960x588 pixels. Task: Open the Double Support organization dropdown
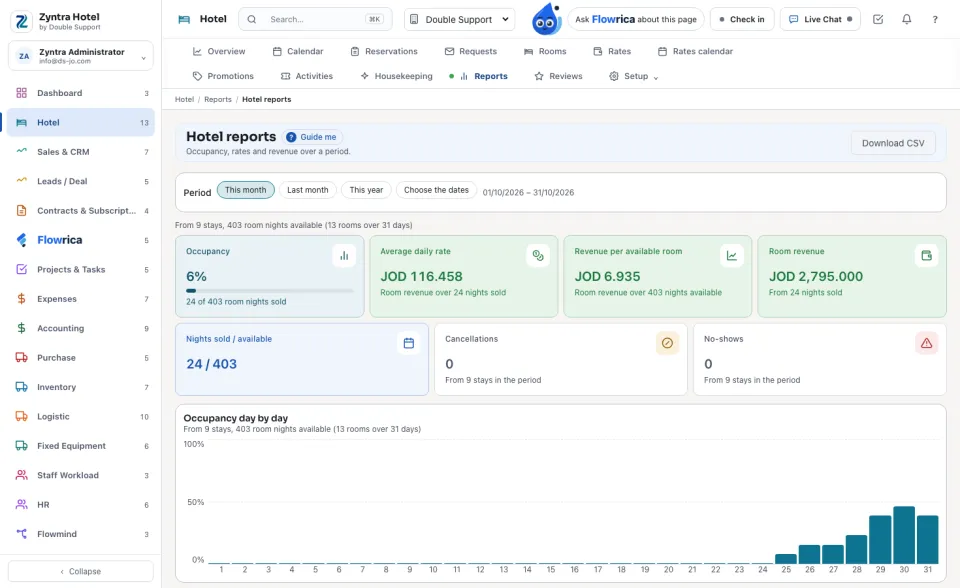tap(459, 19)
